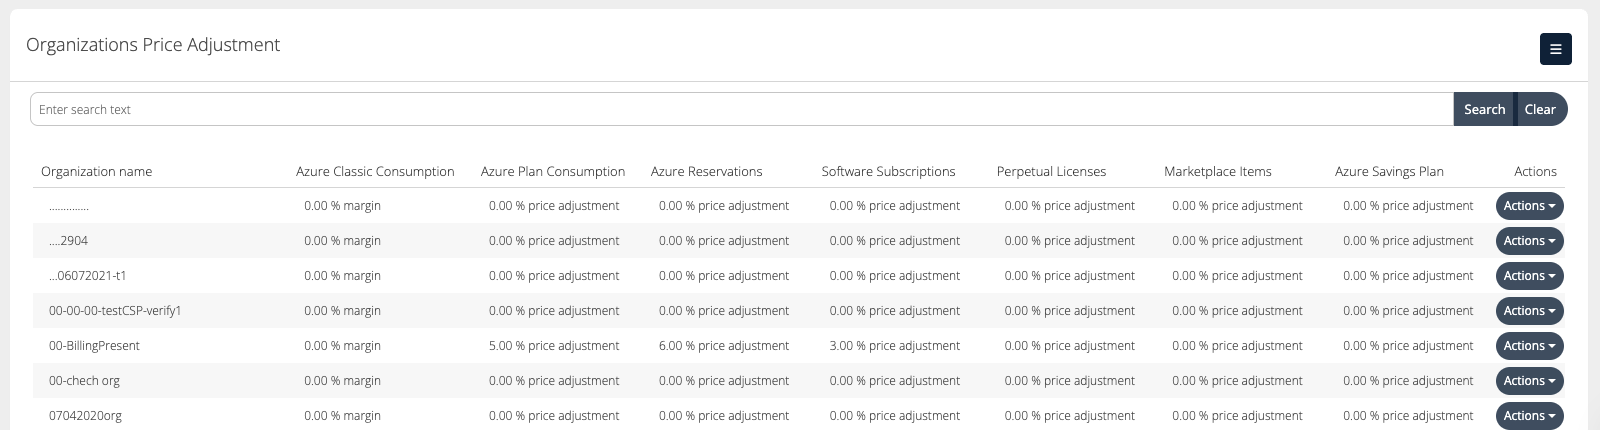Click the Software Subscriptions column header
This screenshot has width=1600, height=430.
pyautogui.click(x=888, y=172)
